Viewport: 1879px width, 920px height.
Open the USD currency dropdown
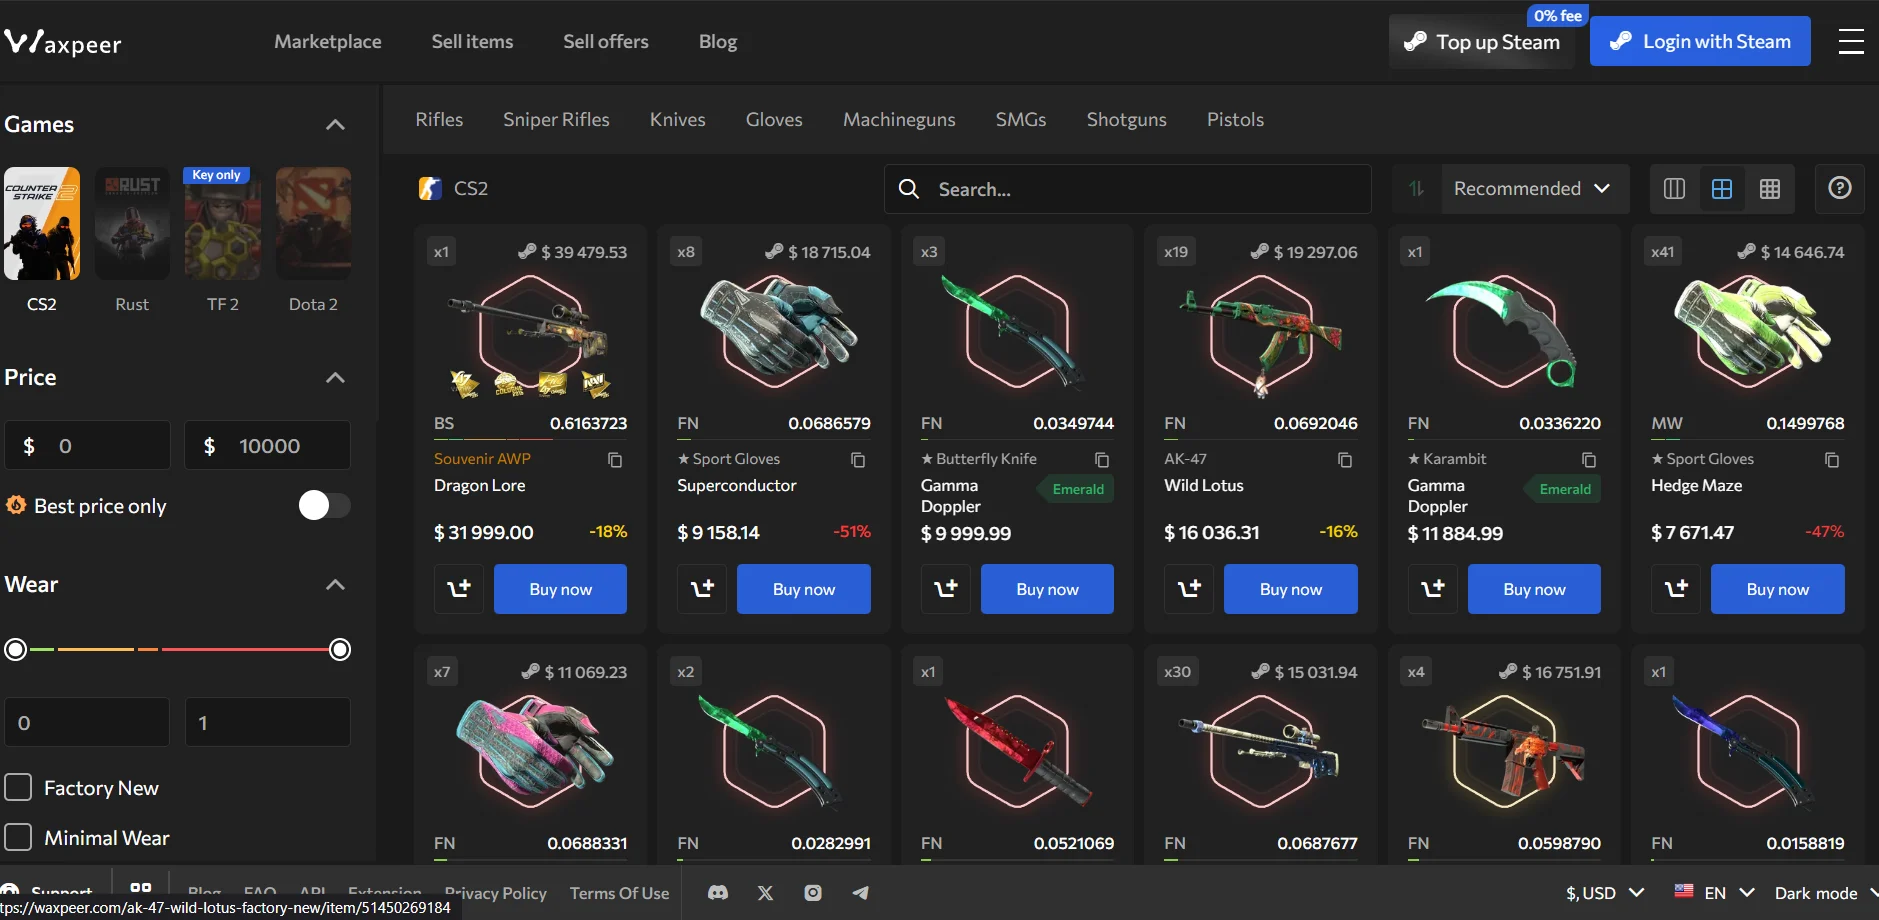click(1605, 893)
